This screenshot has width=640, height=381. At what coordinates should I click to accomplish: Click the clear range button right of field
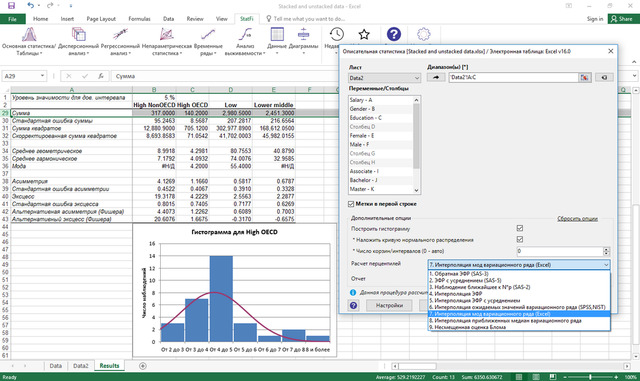(604, 77)
